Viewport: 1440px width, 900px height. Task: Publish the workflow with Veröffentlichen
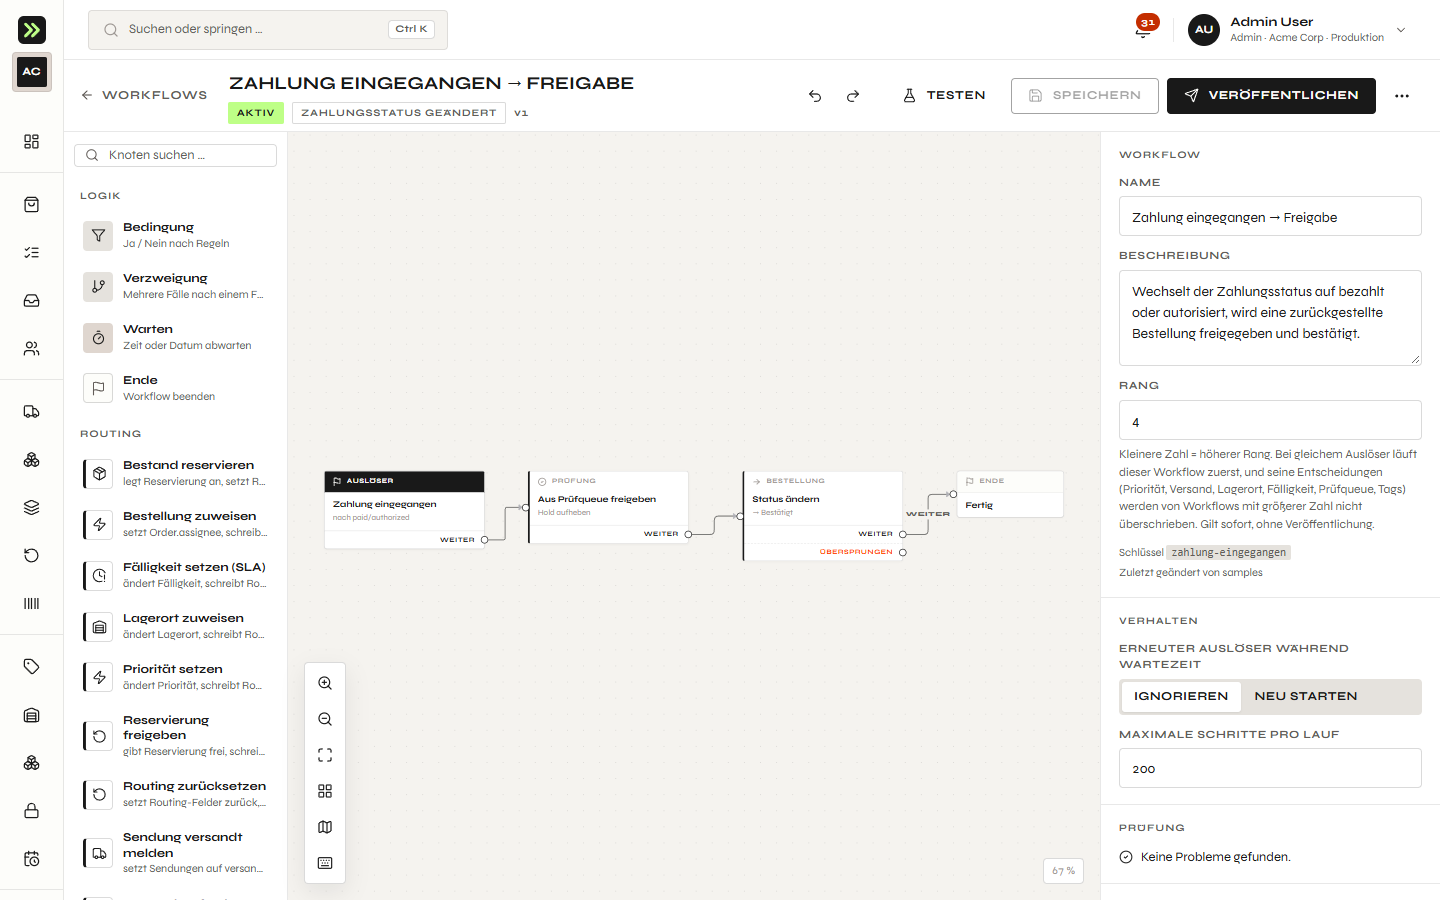coord(1271,96)
